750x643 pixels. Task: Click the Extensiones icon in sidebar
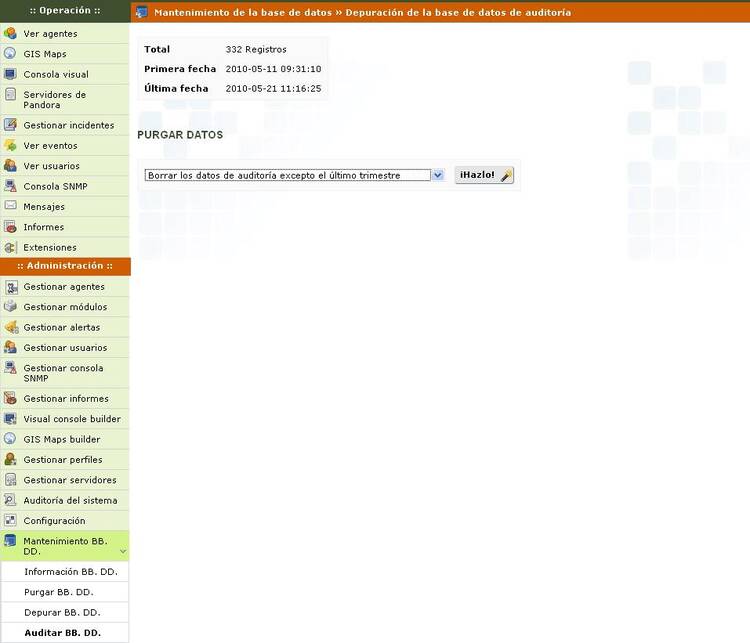click(10, 247)
